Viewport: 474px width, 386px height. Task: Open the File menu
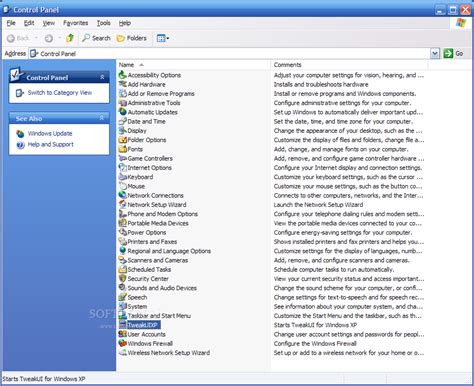click(x=11, y=23)
